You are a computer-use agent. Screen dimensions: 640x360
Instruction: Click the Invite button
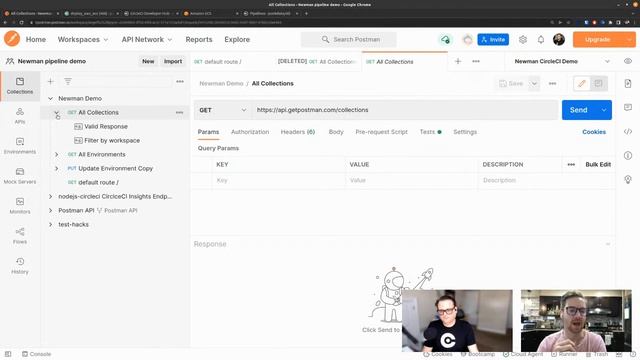point(493,40)
